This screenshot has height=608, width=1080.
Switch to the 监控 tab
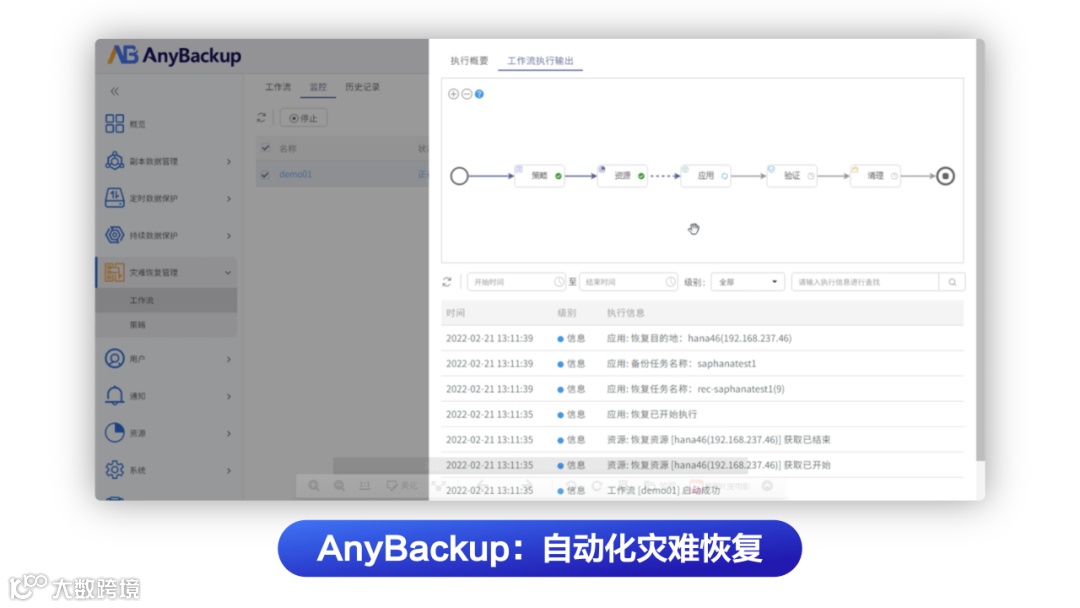[318, 87]
